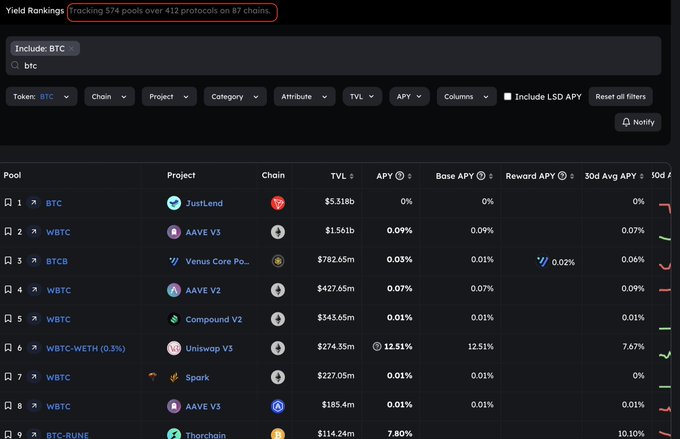This screenshot has width=680, height=439.
Task: Bookmark the Spark WBTC pool
Action: point(8,377)
